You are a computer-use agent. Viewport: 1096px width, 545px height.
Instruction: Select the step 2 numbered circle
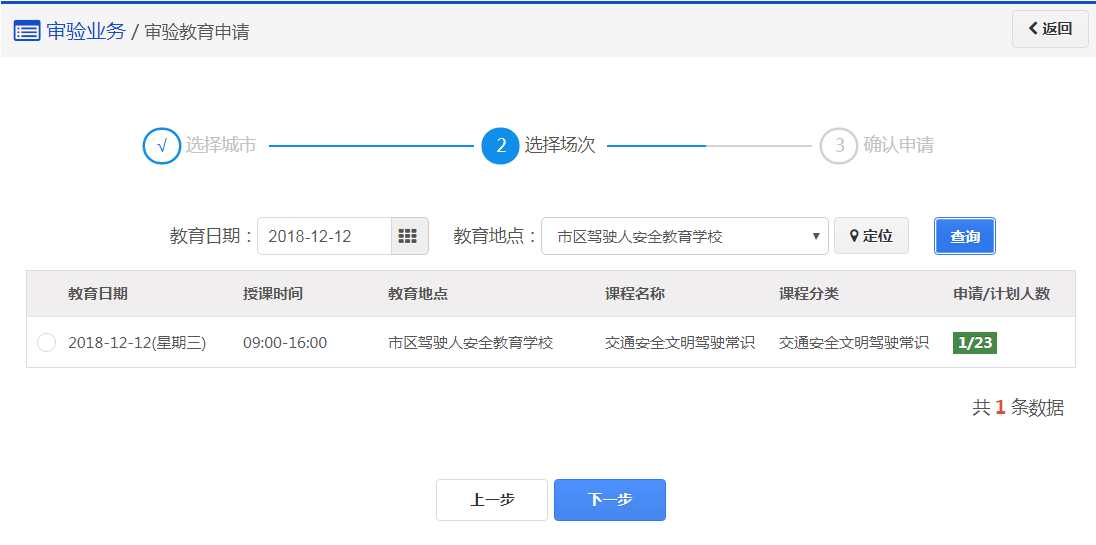coord(500,146)
